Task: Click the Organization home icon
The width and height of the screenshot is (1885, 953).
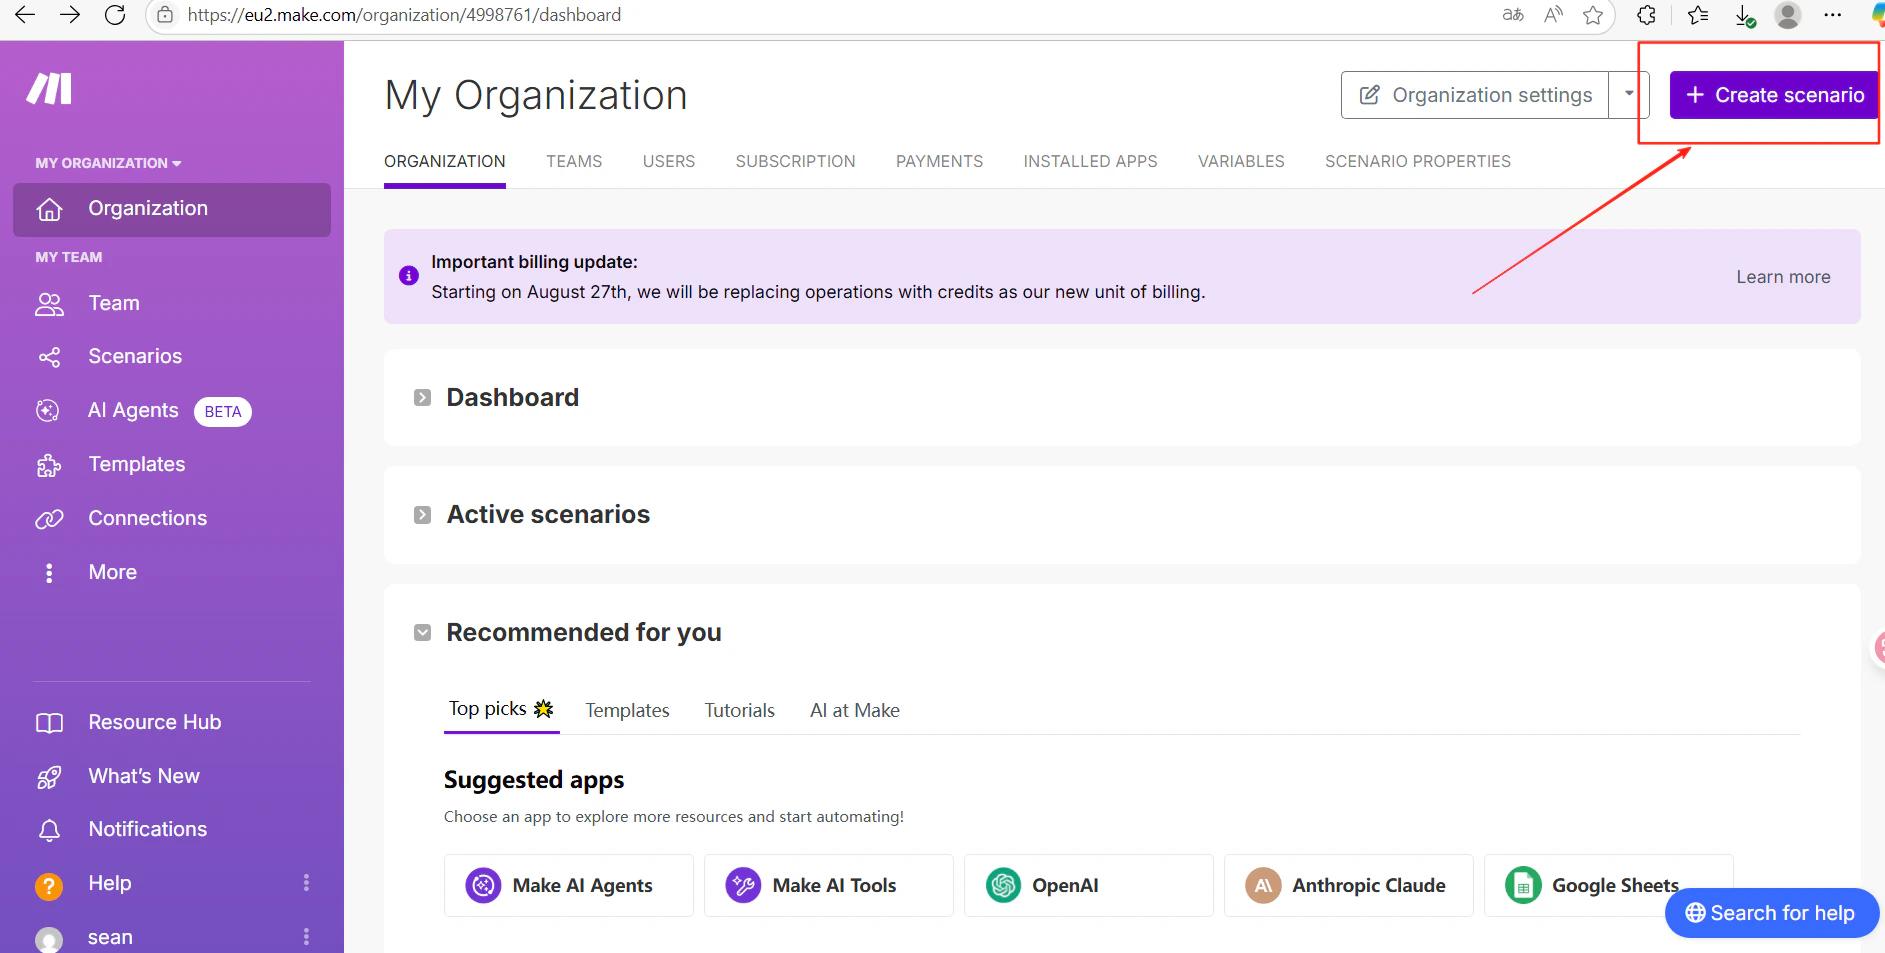Action: [x=49, y=209]
